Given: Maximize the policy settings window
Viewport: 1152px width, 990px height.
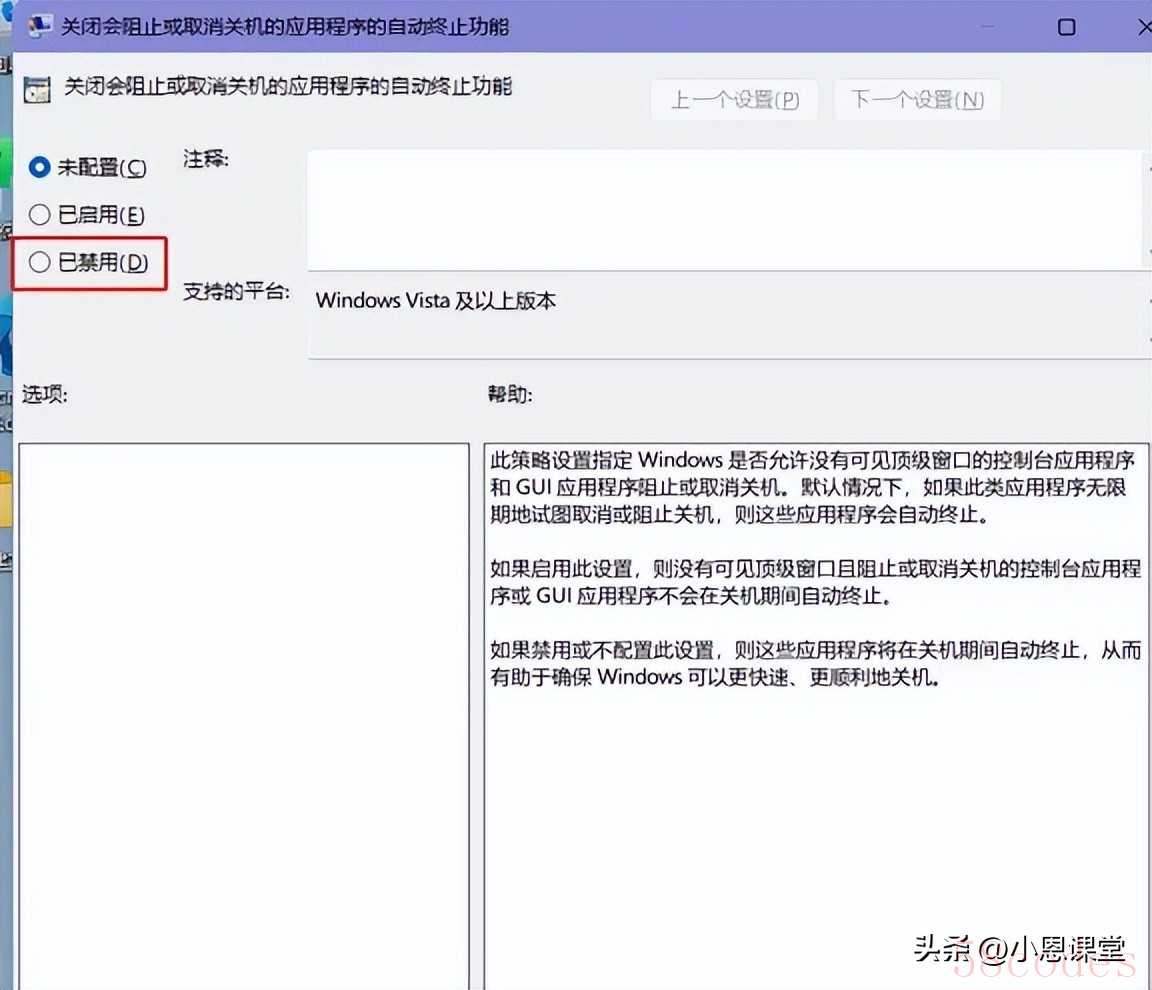Looking at the screenshot, I should (1066, 27).
